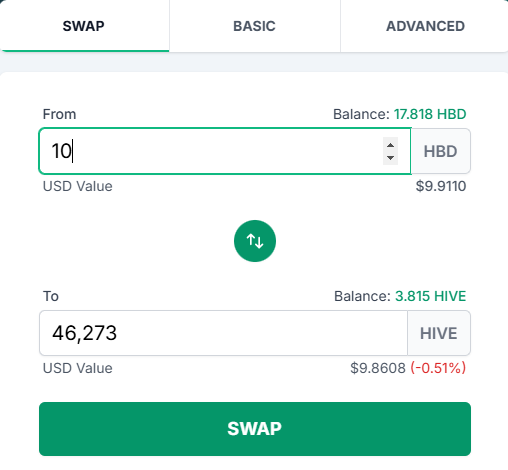Click the HIVE currency label box
The height and width of the screenshot is (470, 508).
tap(439, 333)
